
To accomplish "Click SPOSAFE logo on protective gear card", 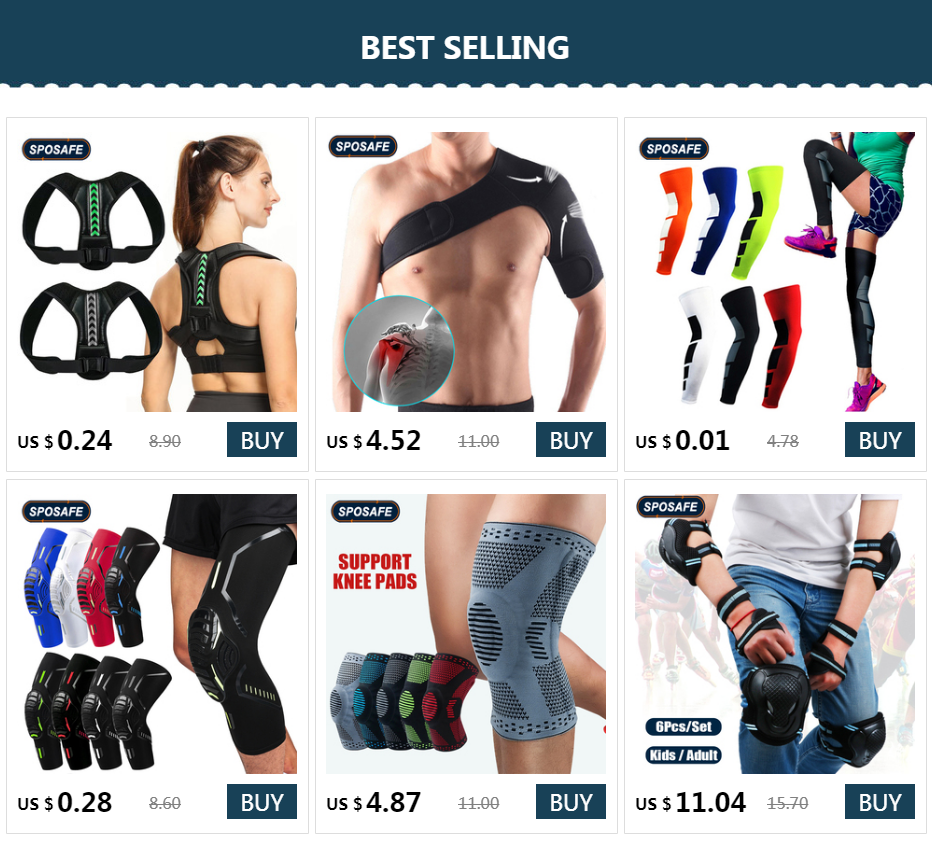I will coord(670,506).
